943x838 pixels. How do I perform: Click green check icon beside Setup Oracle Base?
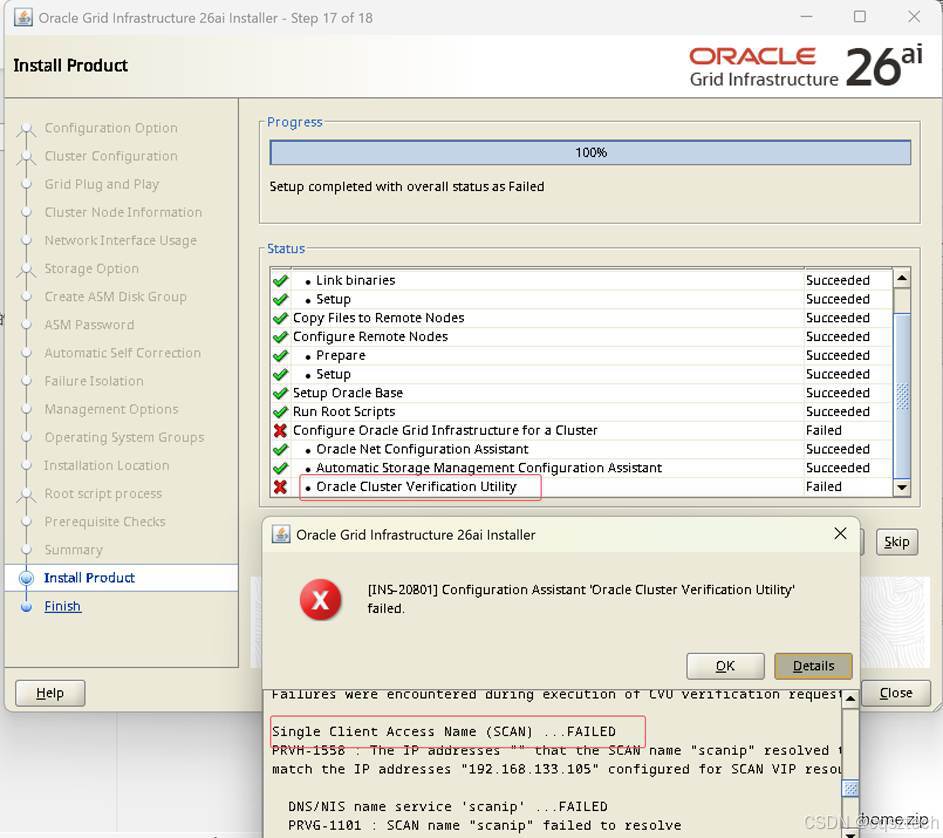pyautogui.click(x=280, y=393)
